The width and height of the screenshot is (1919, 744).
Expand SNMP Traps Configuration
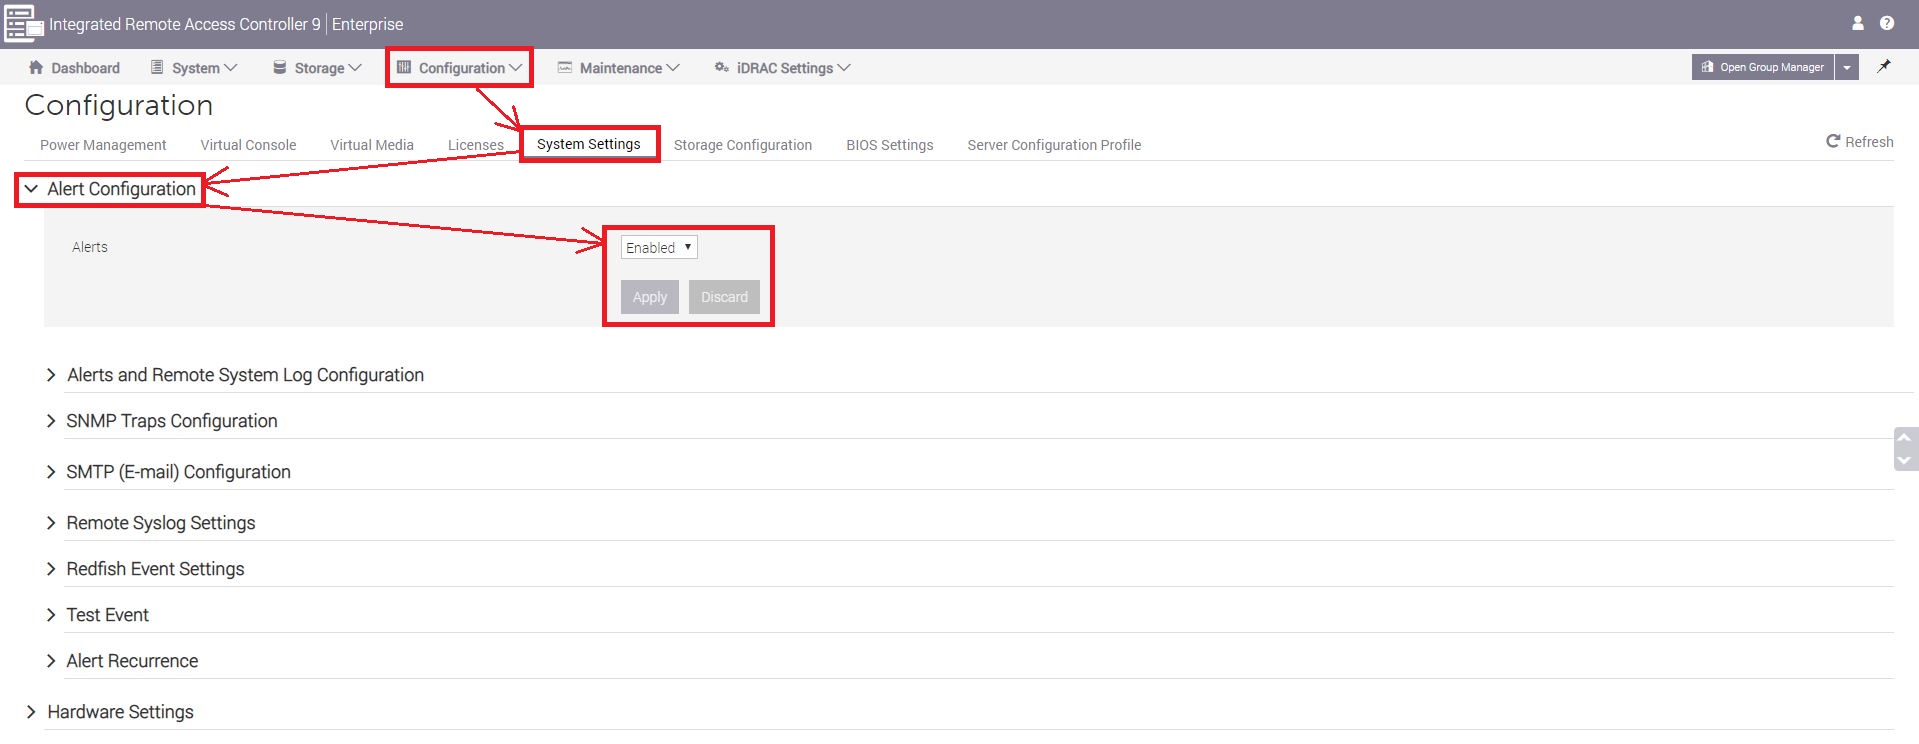(162, 421)
